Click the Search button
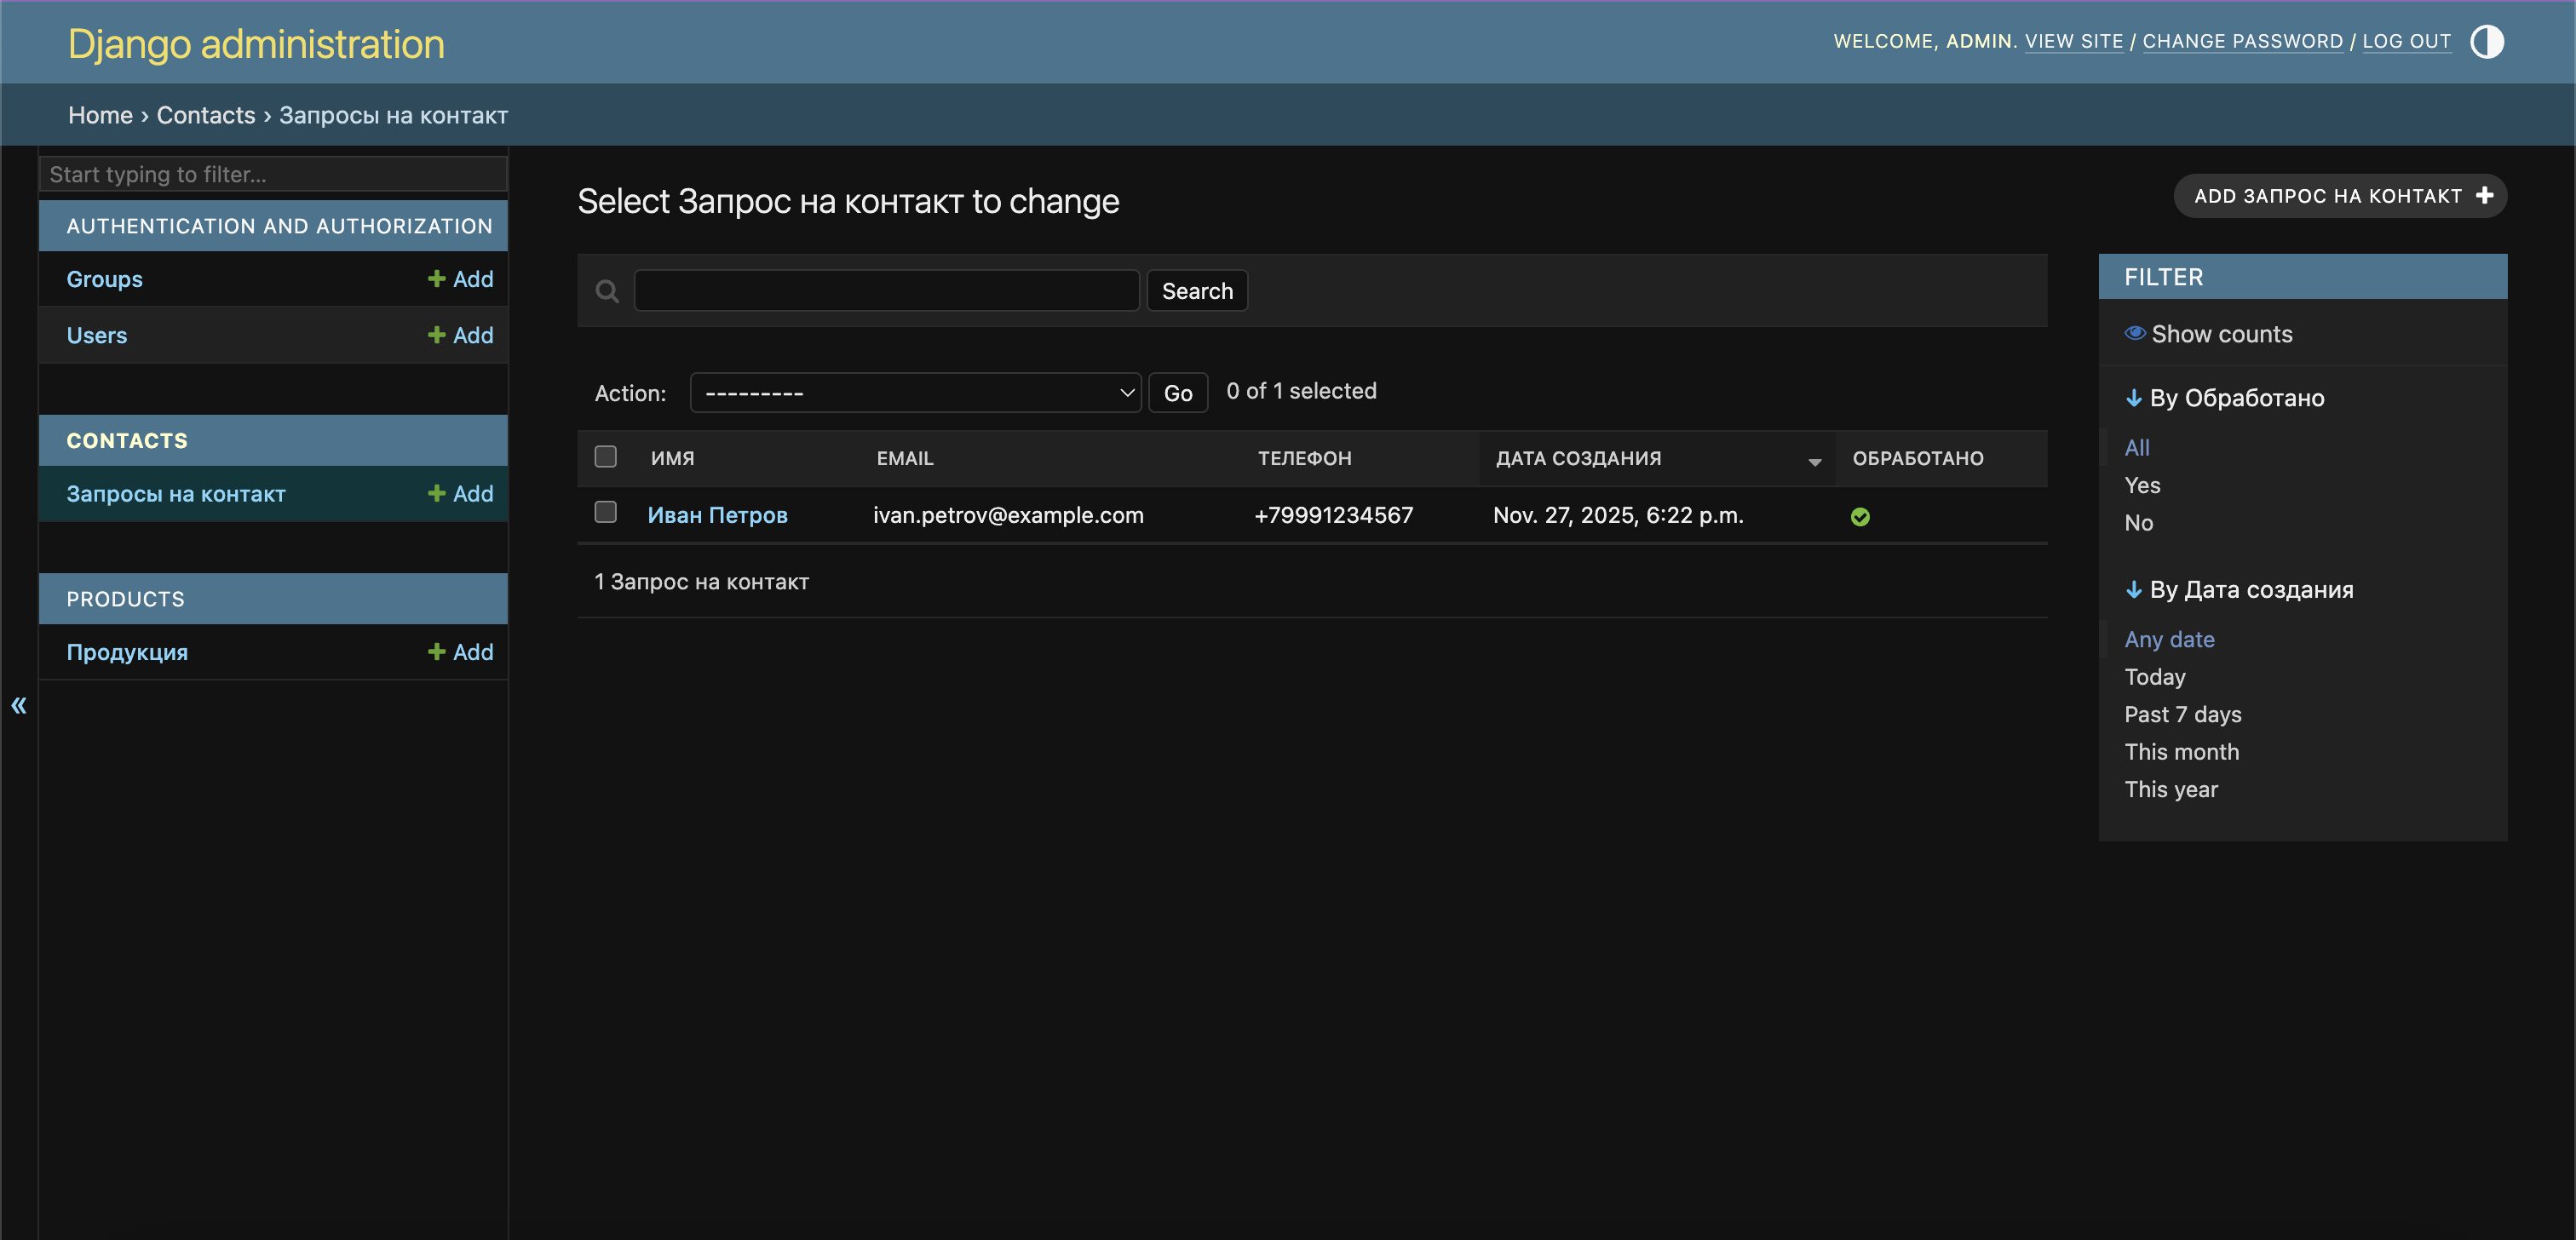Image resolution: width=2576 pixels, height=1240 pixels. (1197, 290)
